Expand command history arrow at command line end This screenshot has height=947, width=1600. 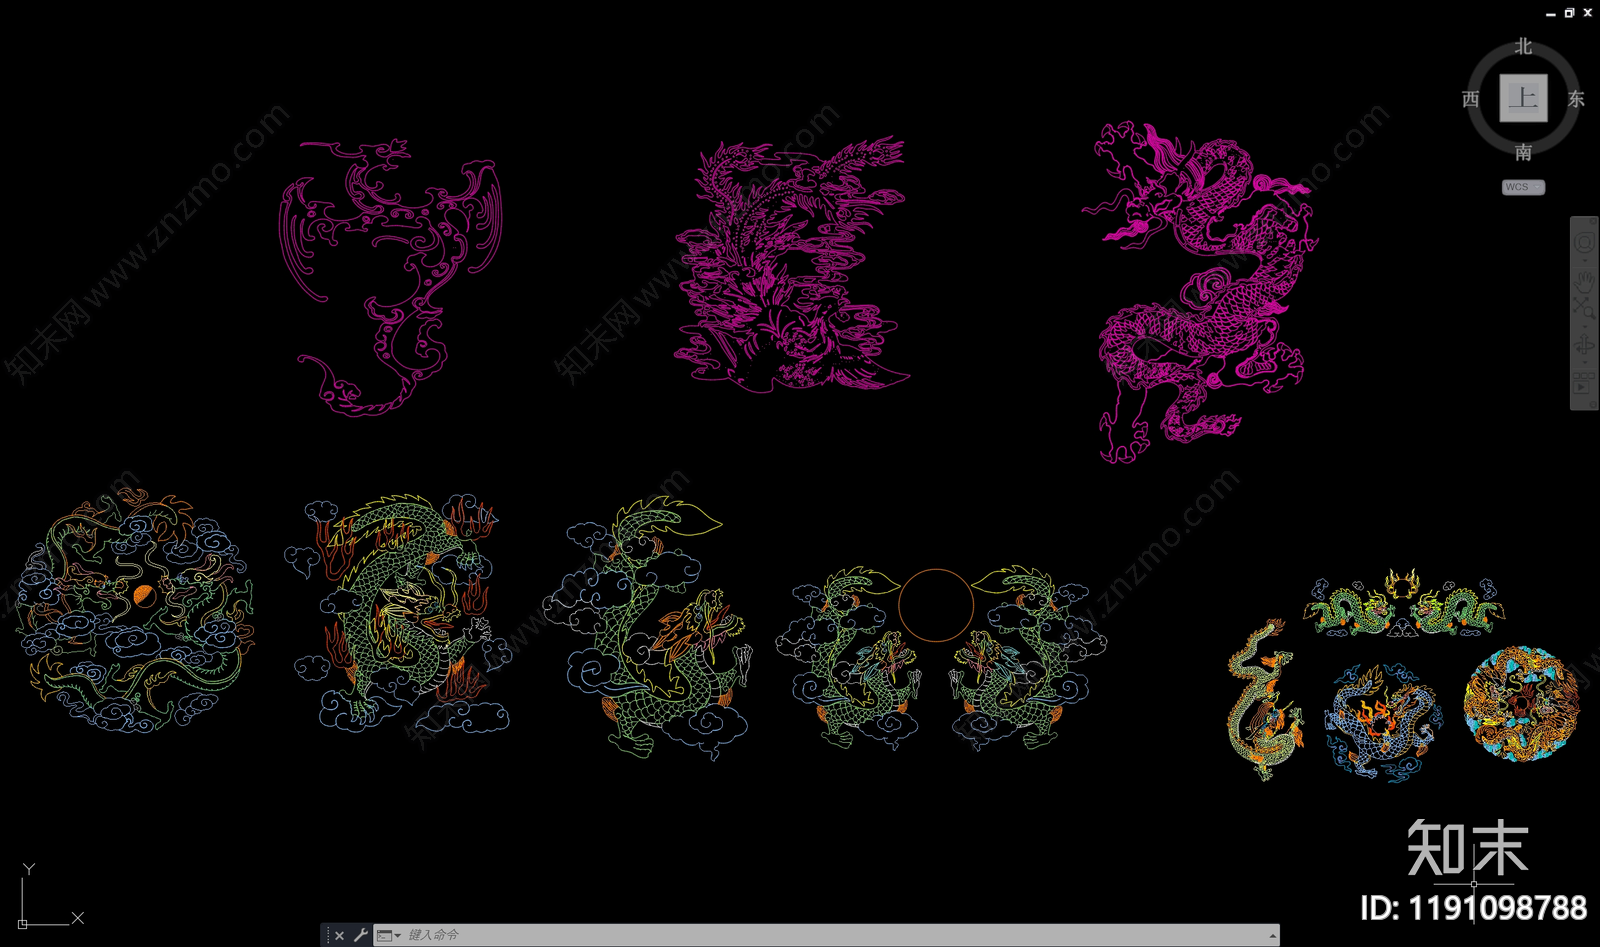(x=1272, y=935)
